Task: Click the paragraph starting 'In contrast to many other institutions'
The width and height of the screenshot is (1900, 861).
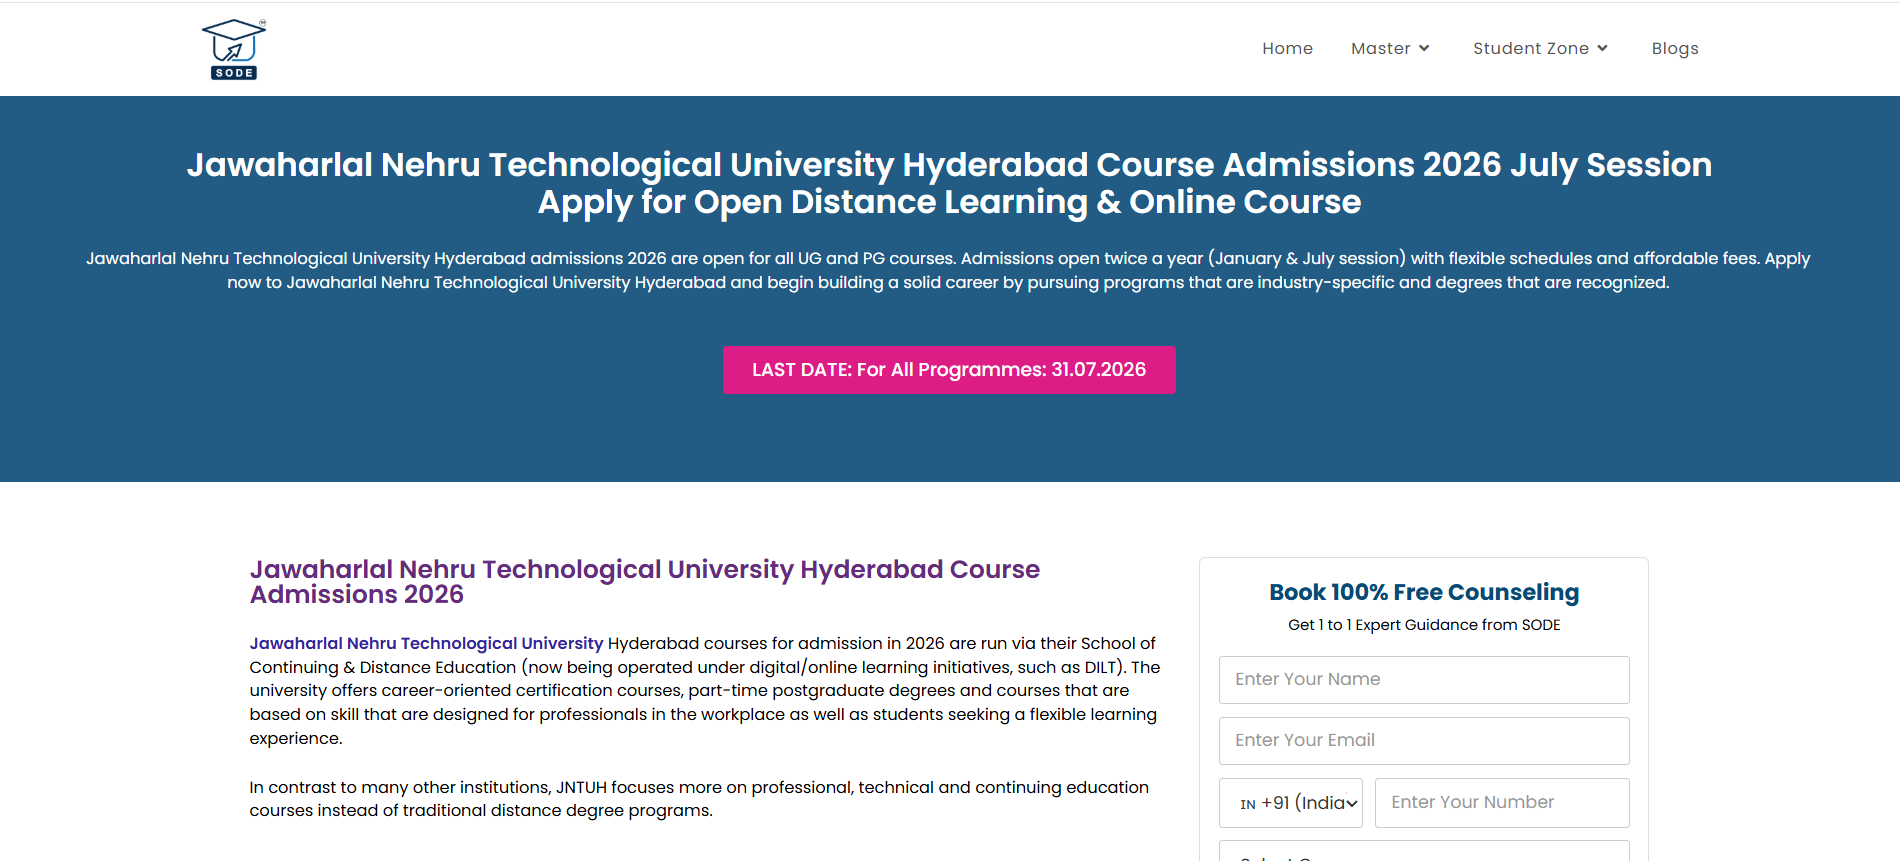Action: (699, 799)
